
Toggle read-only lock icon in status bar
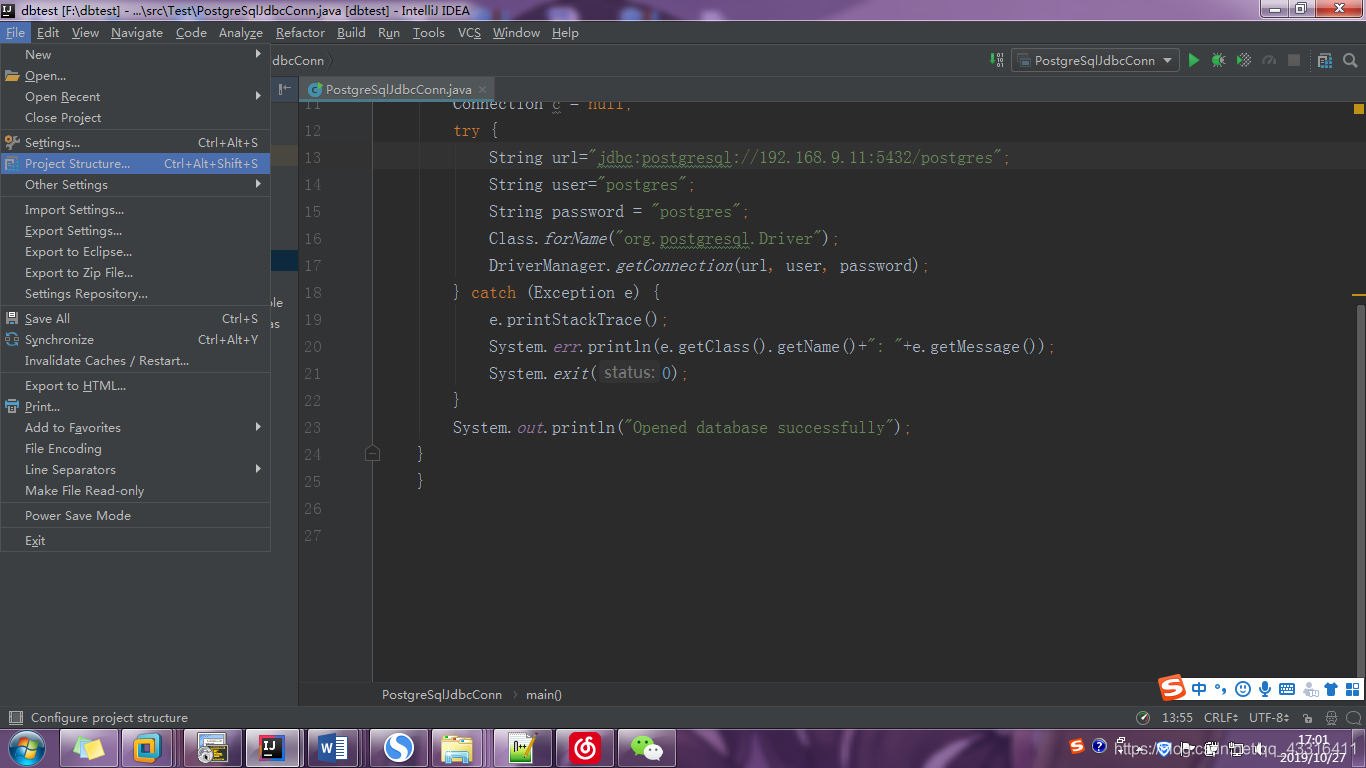(1306, 717)
